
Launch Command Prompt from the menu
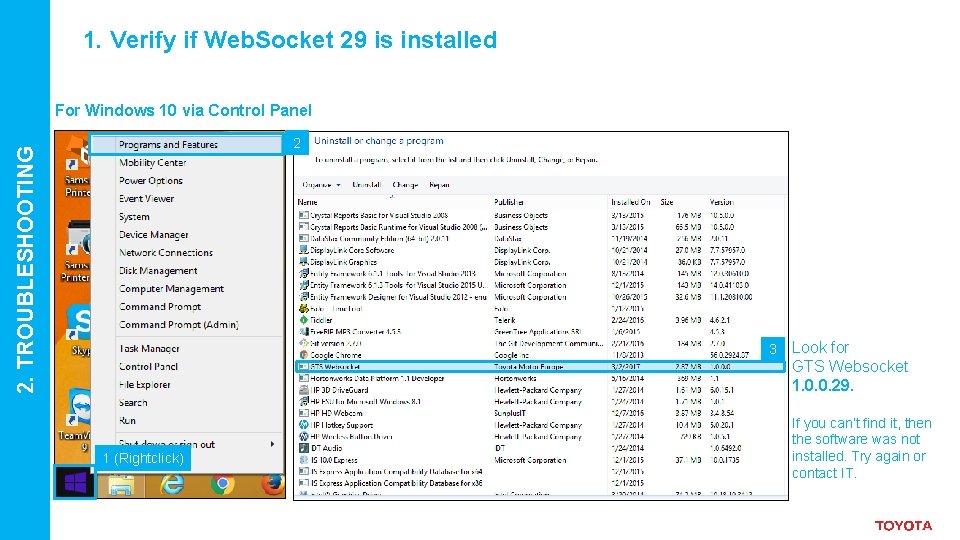160,307
